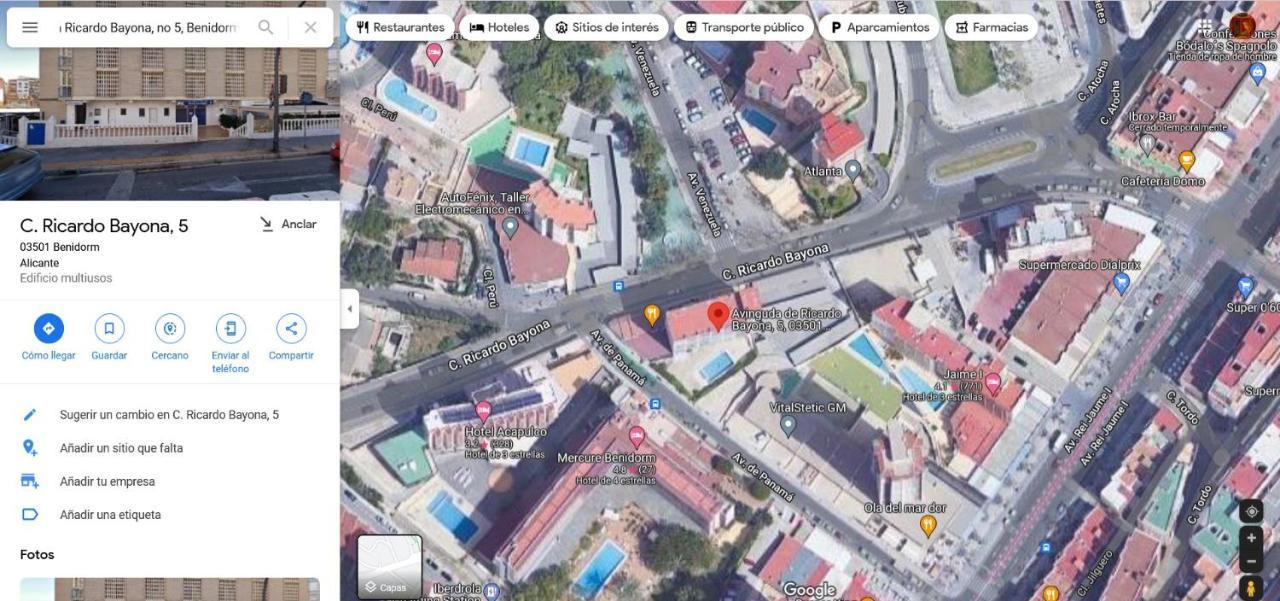Click the hotel marker near Cl. Perú top
The width and height of the screenshot is (1280, 601).
tap(434, 52)
